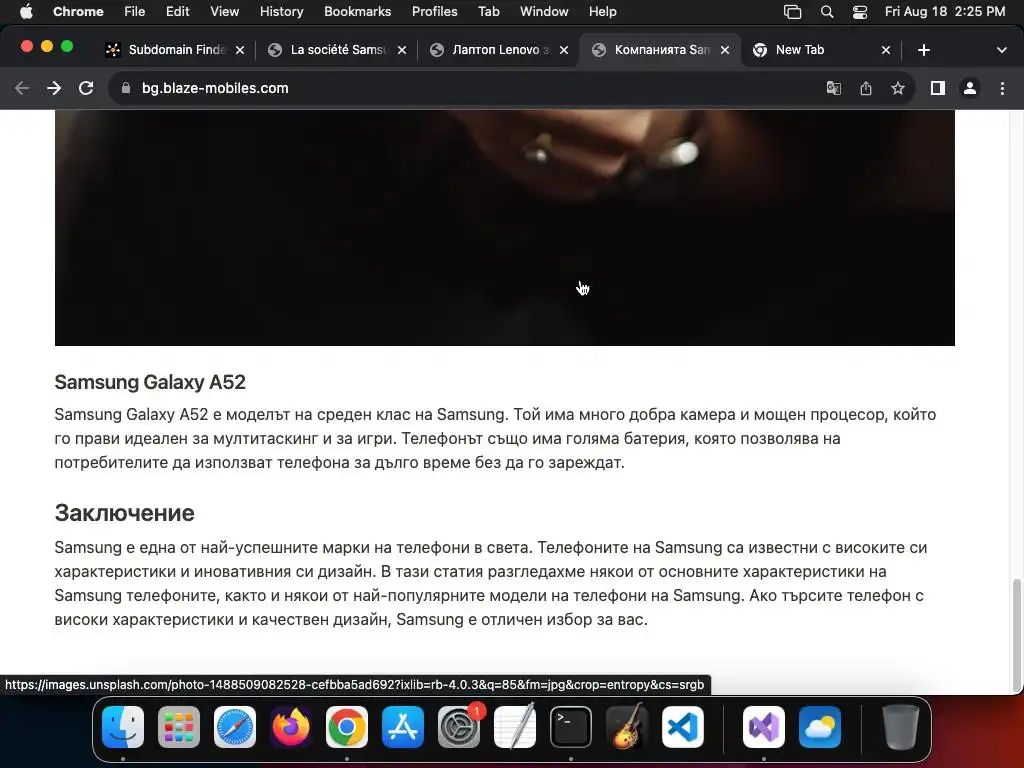This screenshot has height=768, width=1024.
Task: Bookmark this tab with the star icon
Action: pos(898,88)
